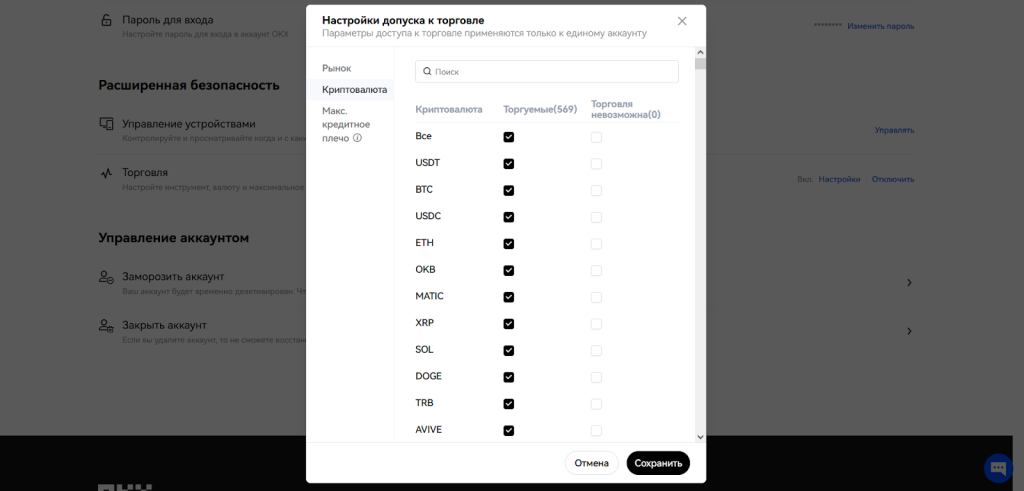
Task: Click the Заморозить аккаунт user icon
Action: [106, 277]
